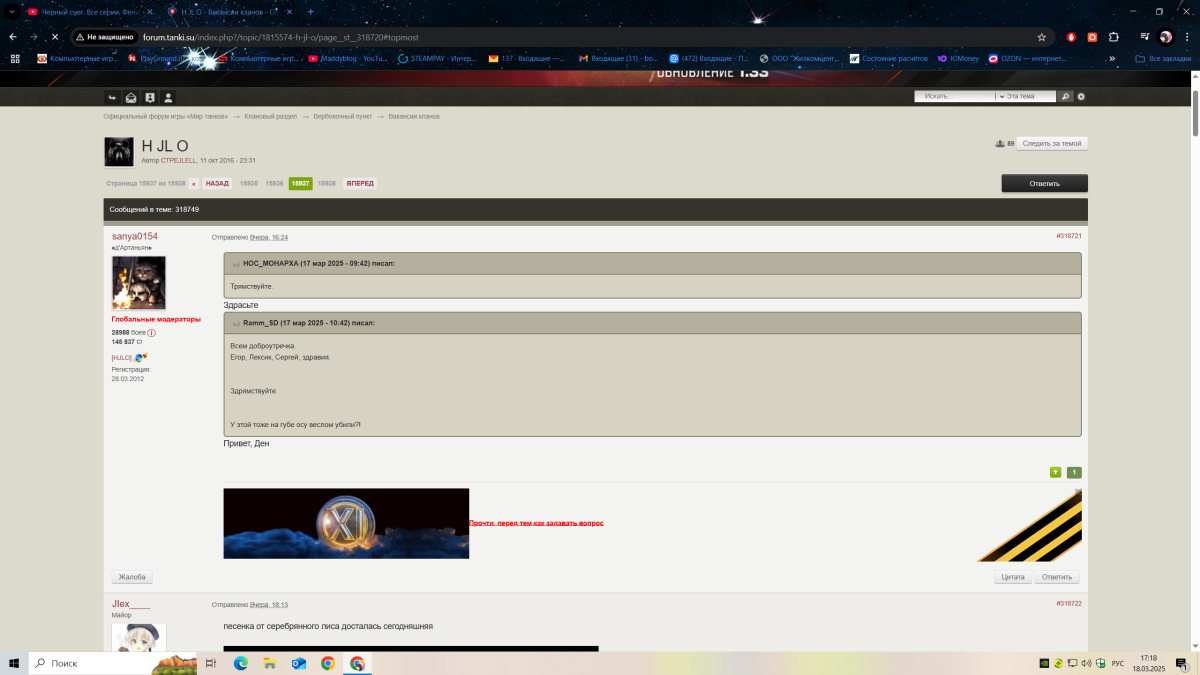Open 'Все закладки' bookmarks folder
Screen dimensions: 1200x675
[x=1163, y=59]
